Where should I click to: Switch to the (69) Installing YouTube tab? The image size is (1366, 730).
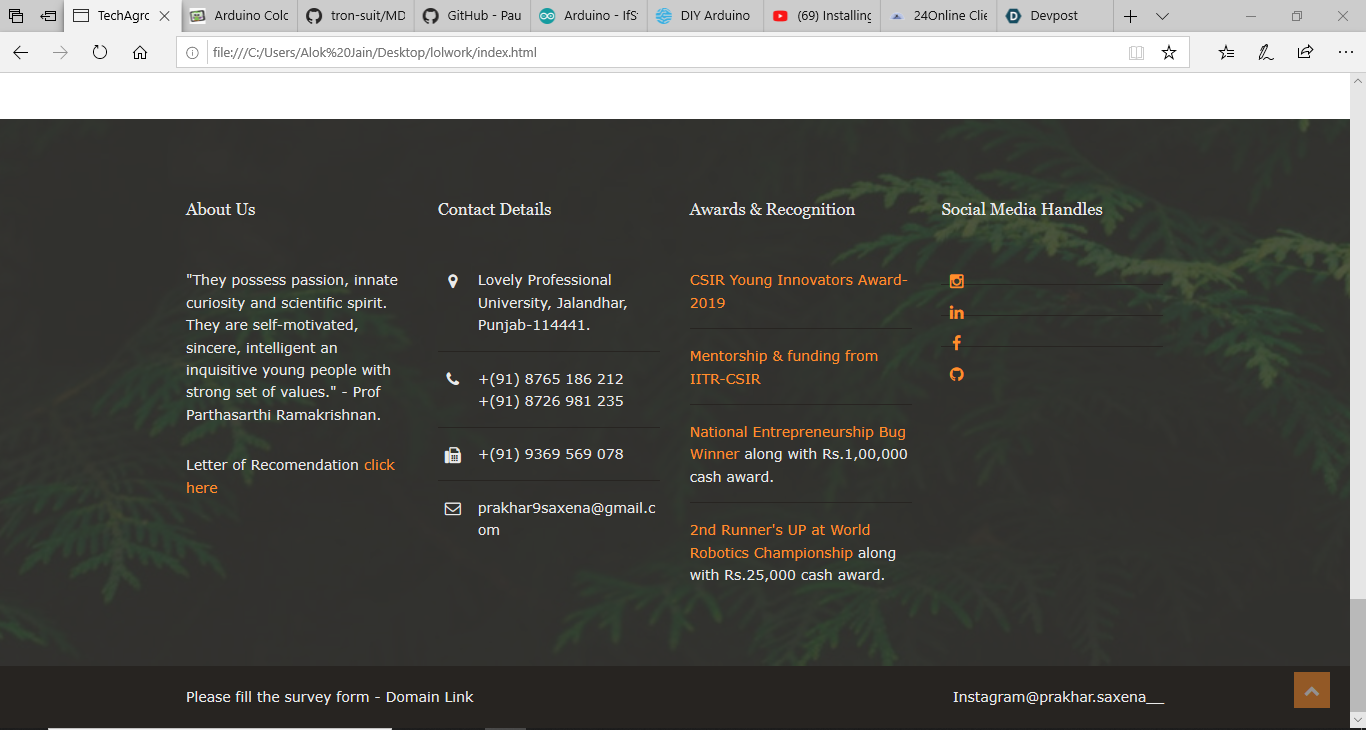coord(822,16)
